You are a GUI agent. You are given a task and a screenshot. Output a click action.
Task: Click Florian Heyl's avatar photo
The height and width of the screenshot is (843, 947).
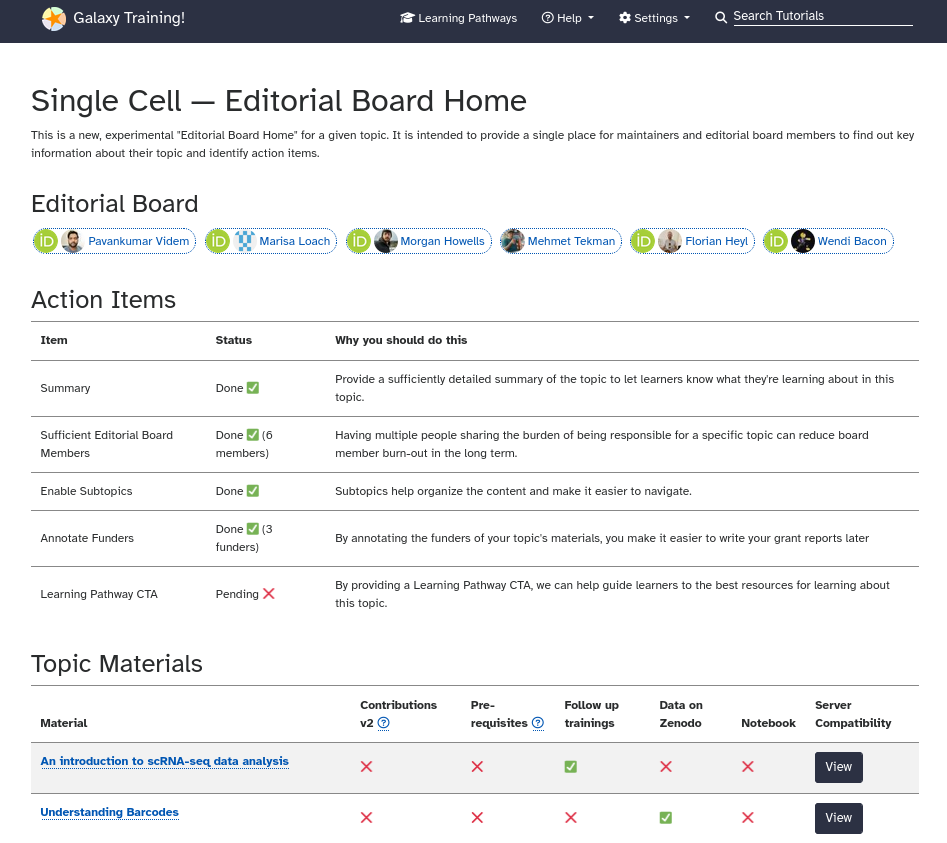click(670, 242)
